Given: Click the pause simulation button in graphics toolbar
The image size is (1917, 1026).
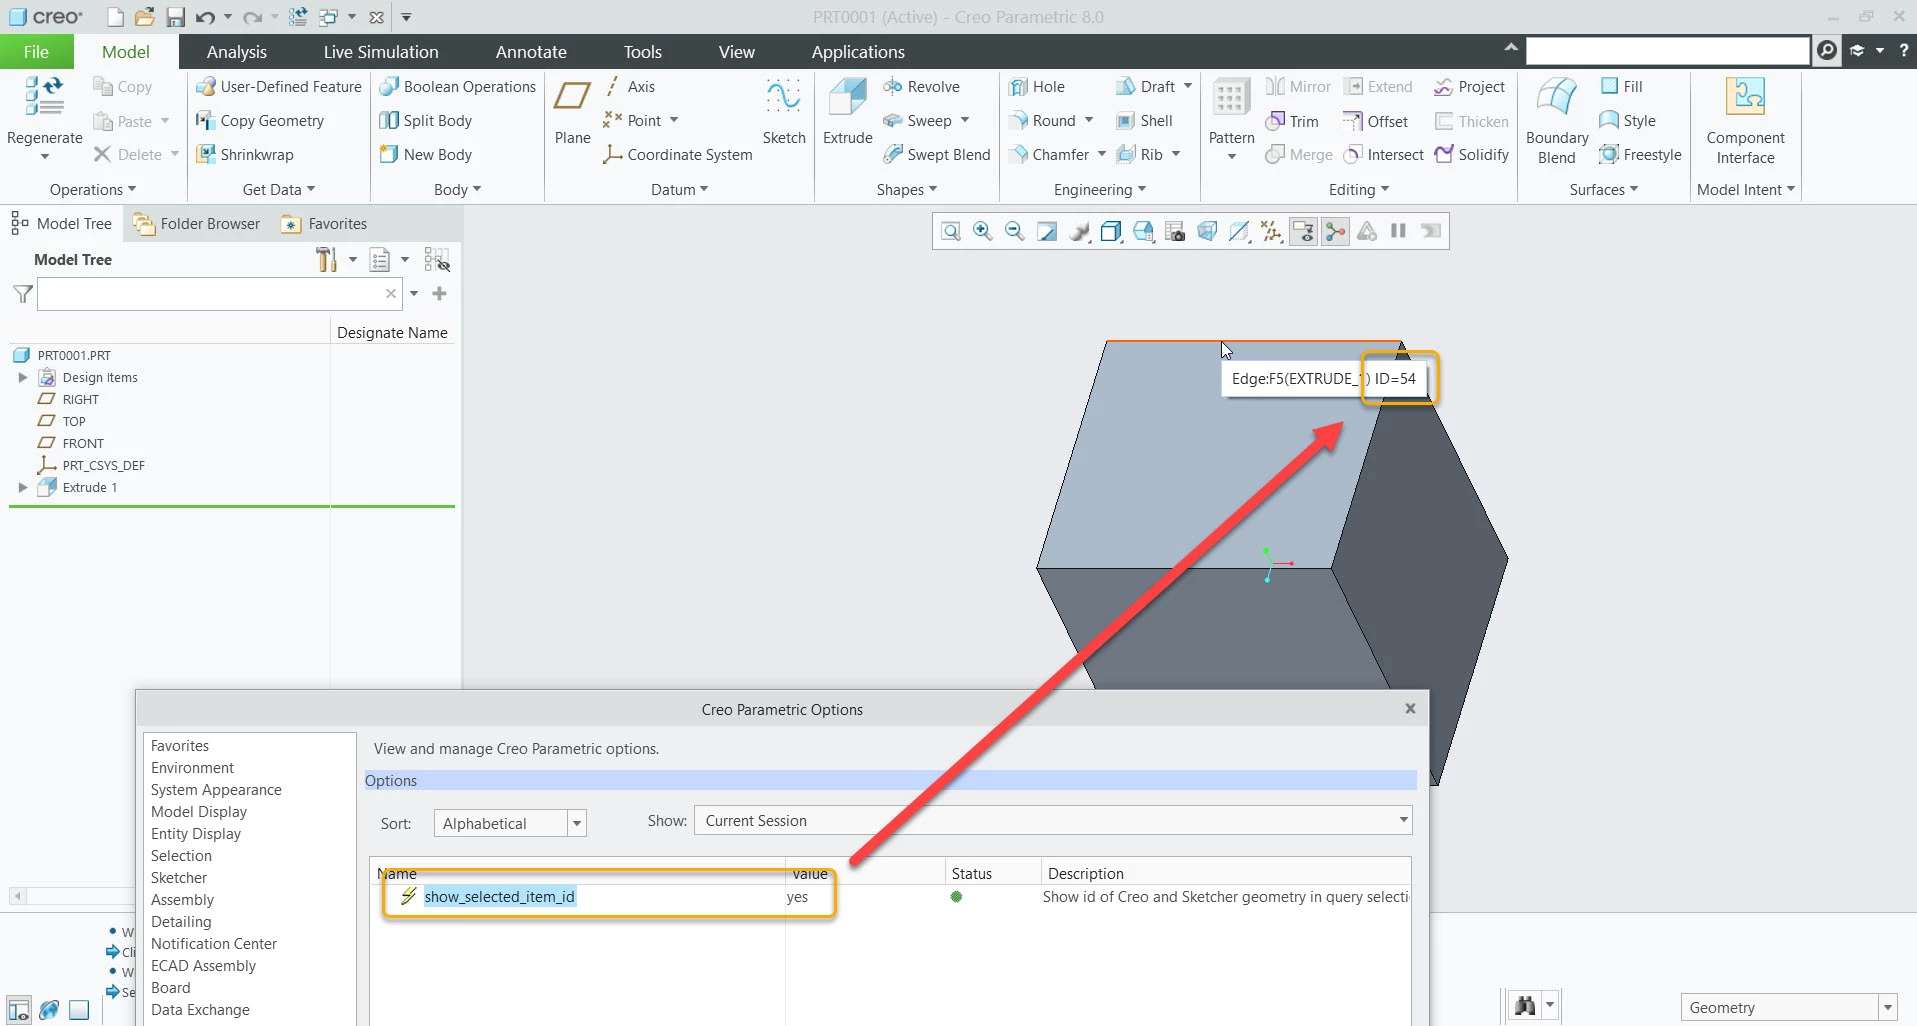Looking at the screenshot, I should coord(1399,232).
